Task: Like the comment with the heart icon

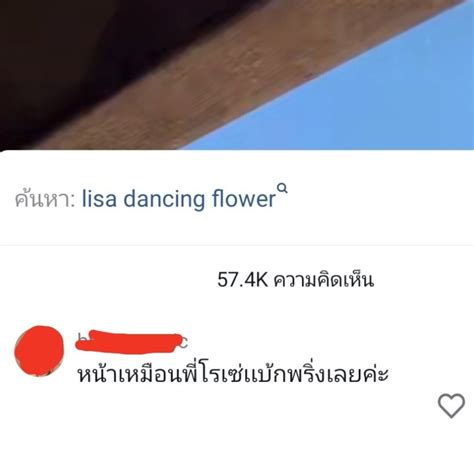Action: pyautogui.click(x=451, y=405)
